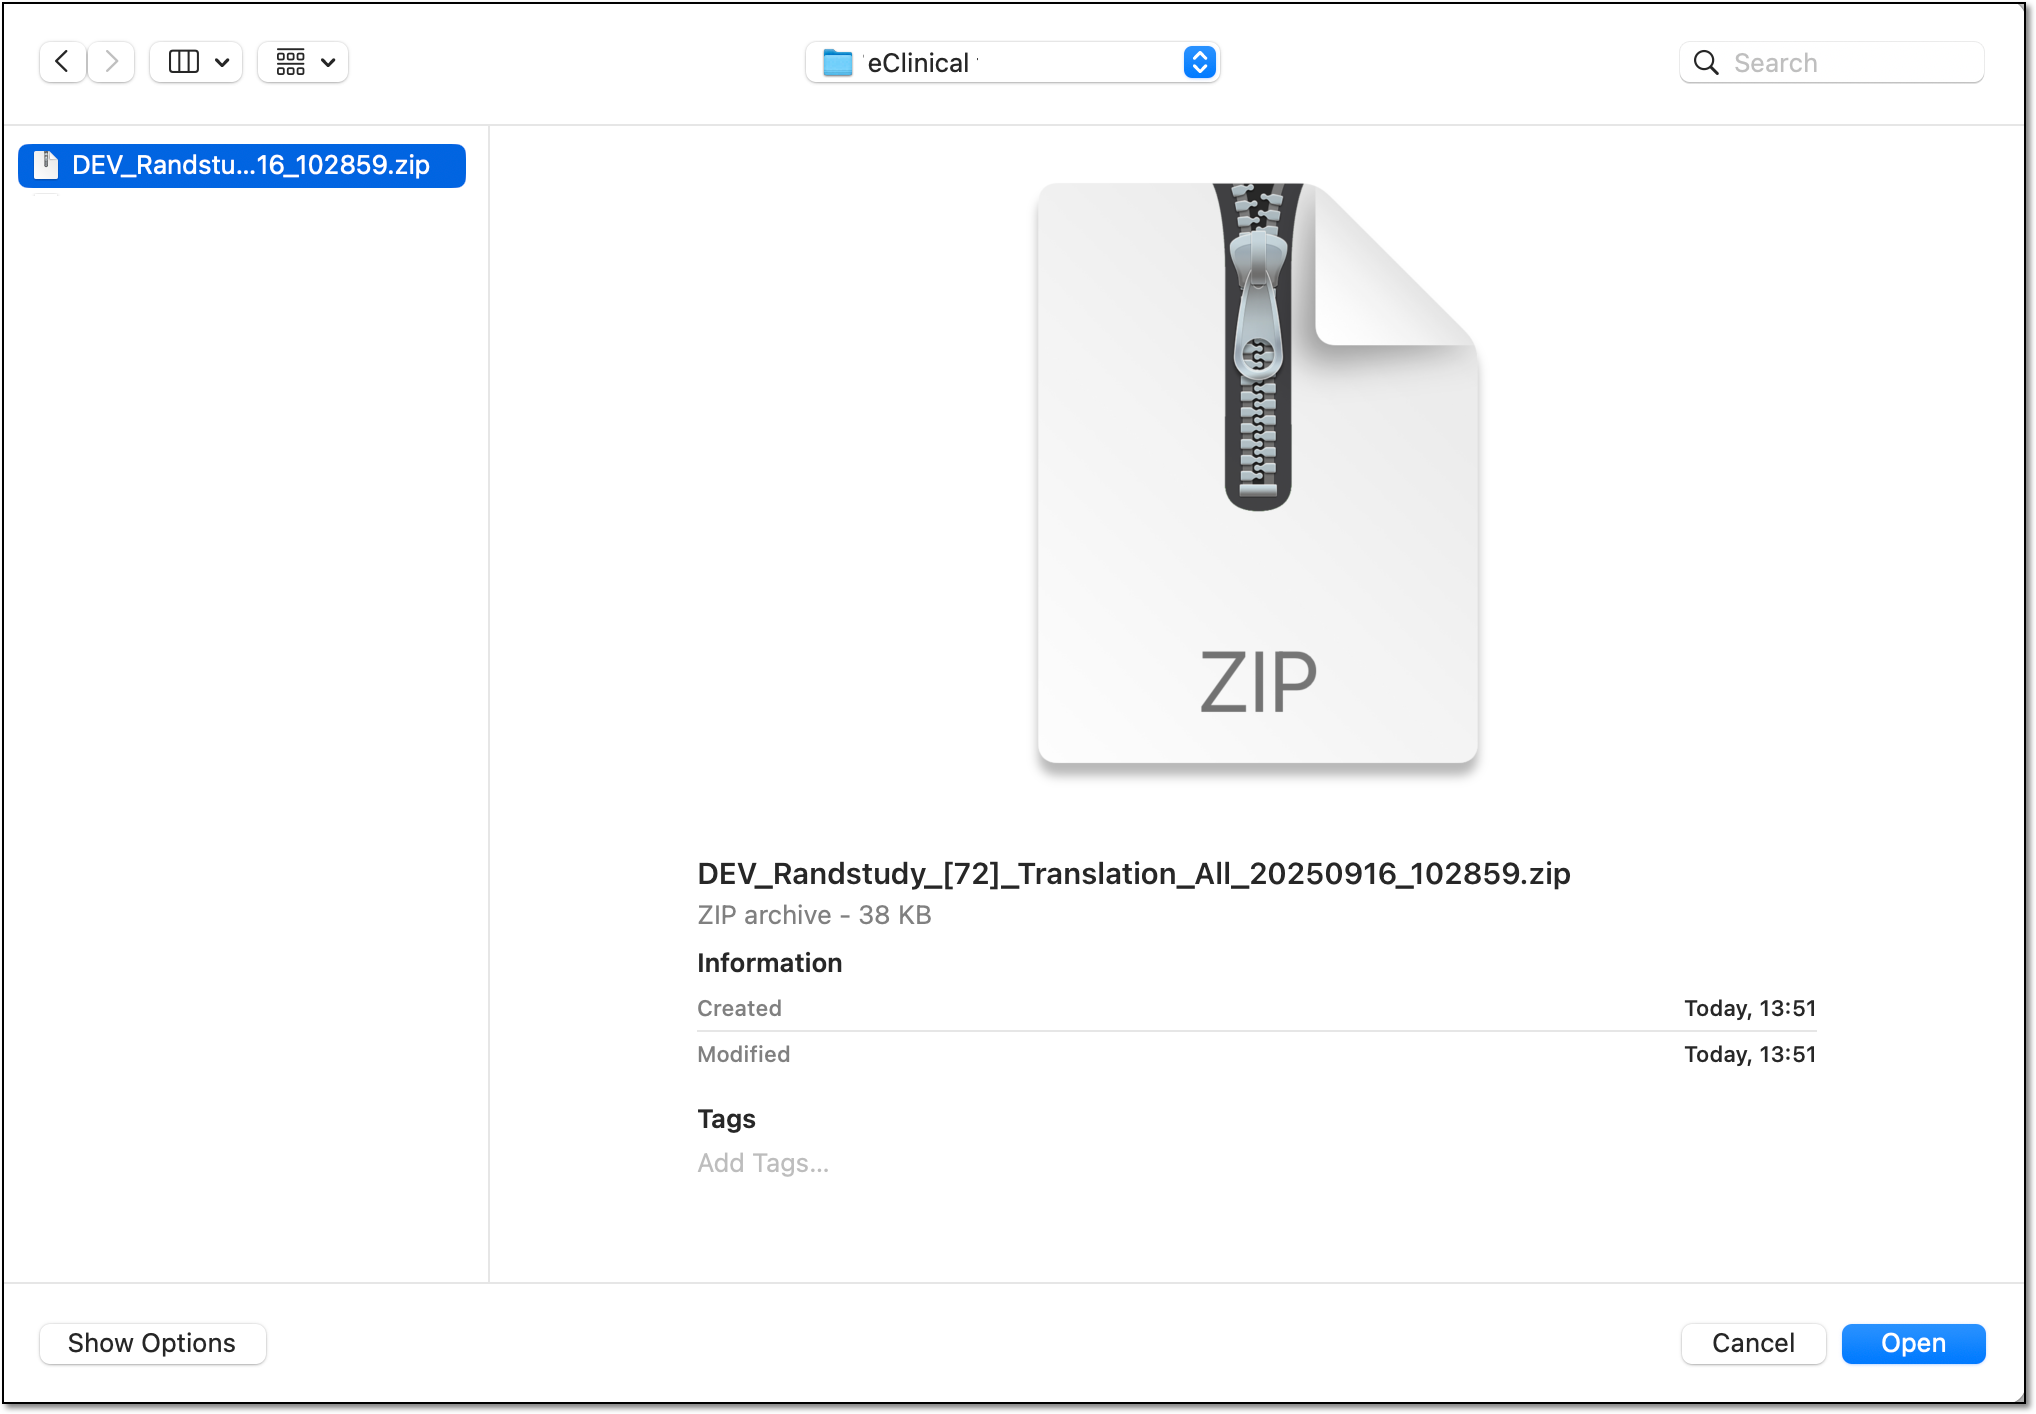Click the blue up-down arrows on folder popup

point(1199,63)
